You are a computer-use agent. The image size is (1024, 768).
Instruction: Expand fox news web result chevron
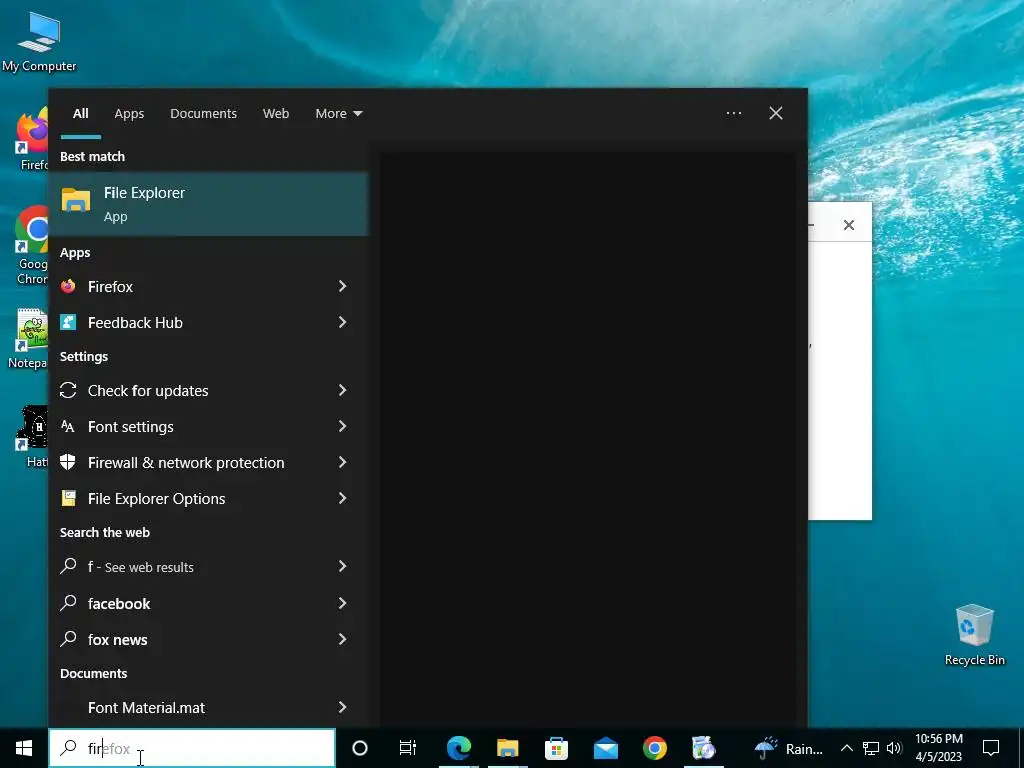tap(342, 639)
